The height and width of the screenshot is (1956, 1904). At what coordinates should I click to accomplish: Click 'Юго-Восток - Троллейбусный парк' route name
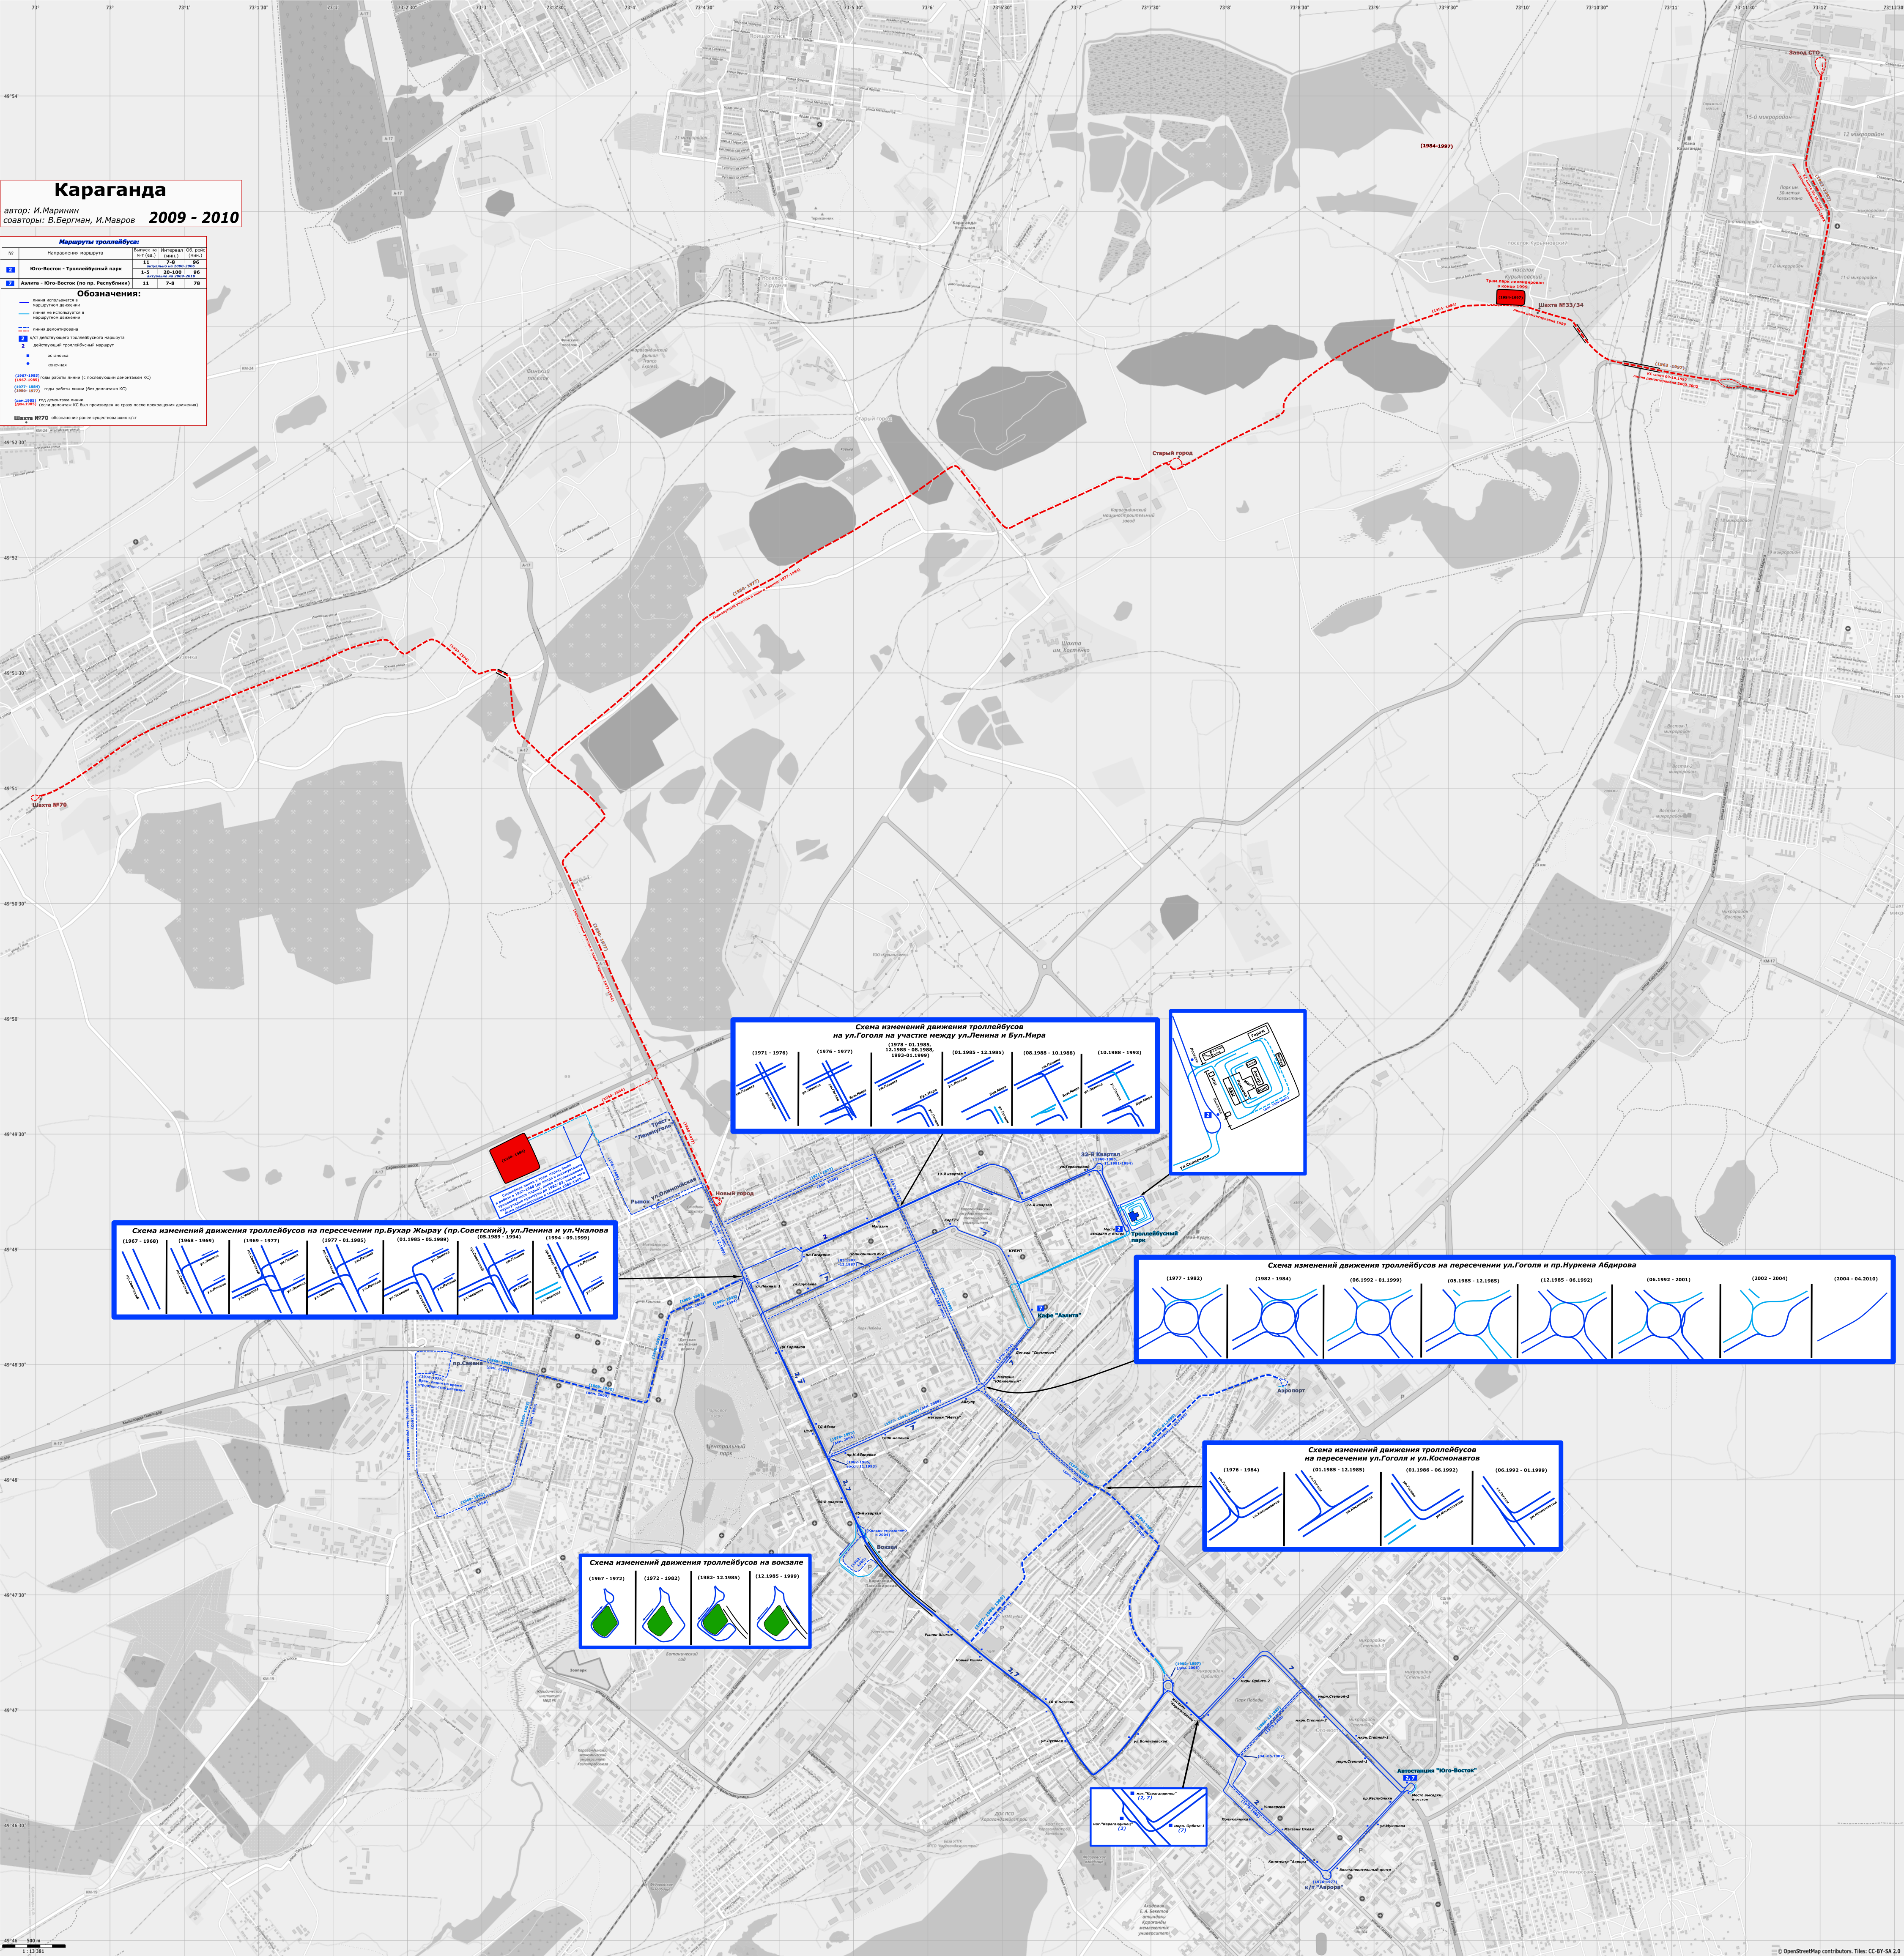point(76,269)
